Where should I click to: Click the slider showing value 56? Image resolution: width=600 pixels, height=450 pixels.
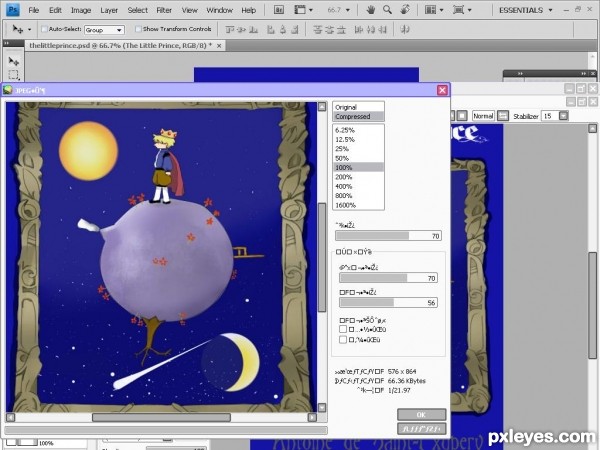(388, 302)
